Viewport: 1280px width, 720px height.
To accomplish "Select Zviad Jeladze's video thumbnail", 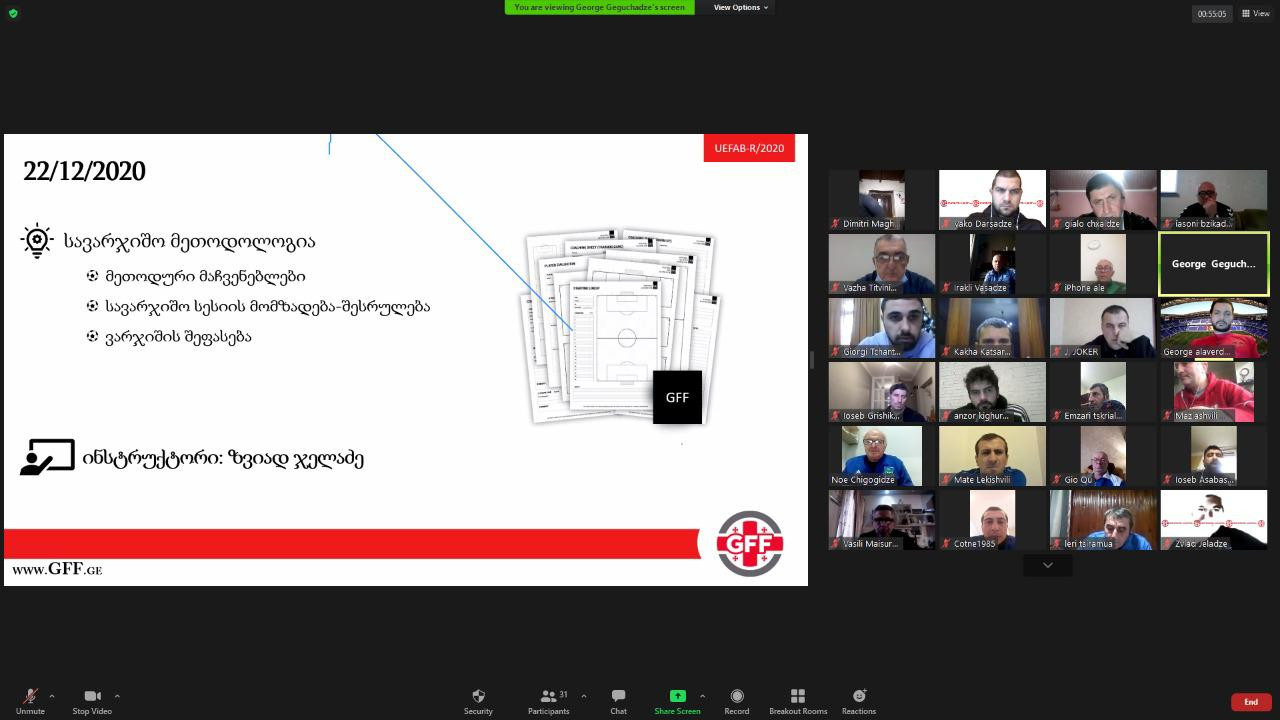I will click(x=1213, y=519).
